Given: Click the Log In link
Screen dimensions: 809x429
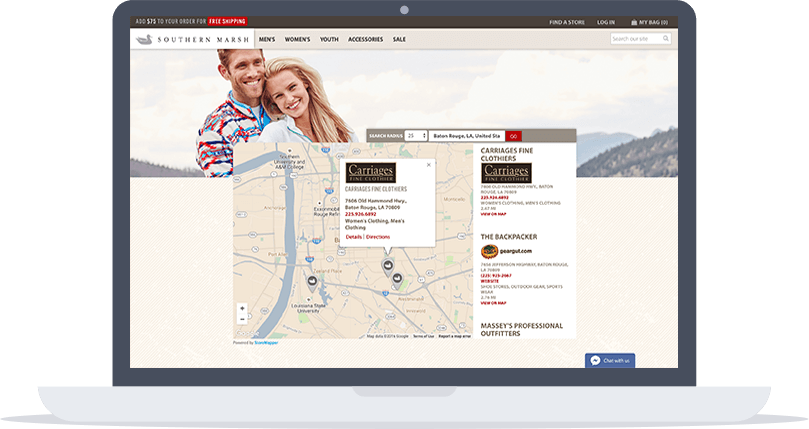Looking at the screenshot, I should click(x=606, y=21).
